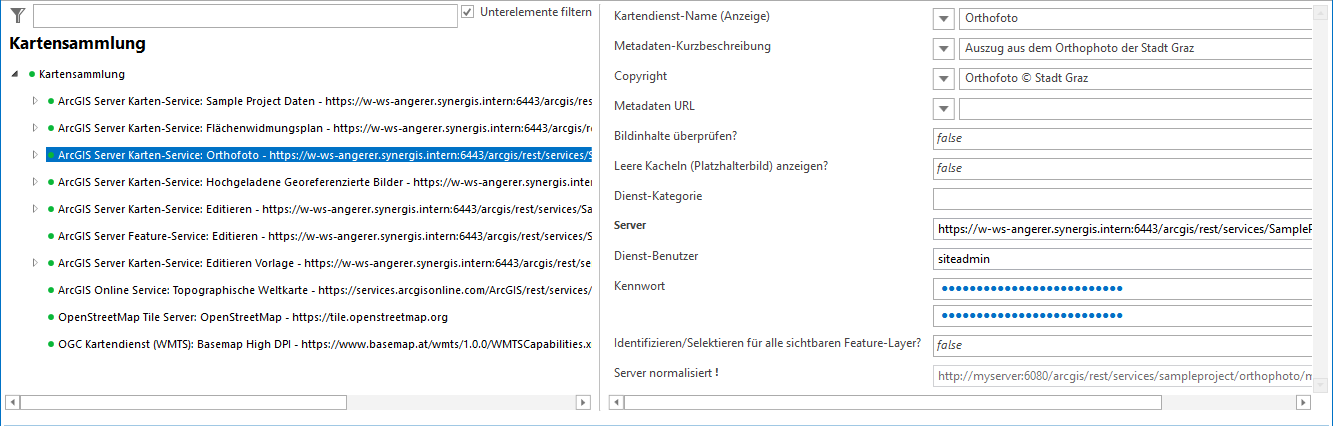Open dropdown beside Copyright field

pos(944,79)
